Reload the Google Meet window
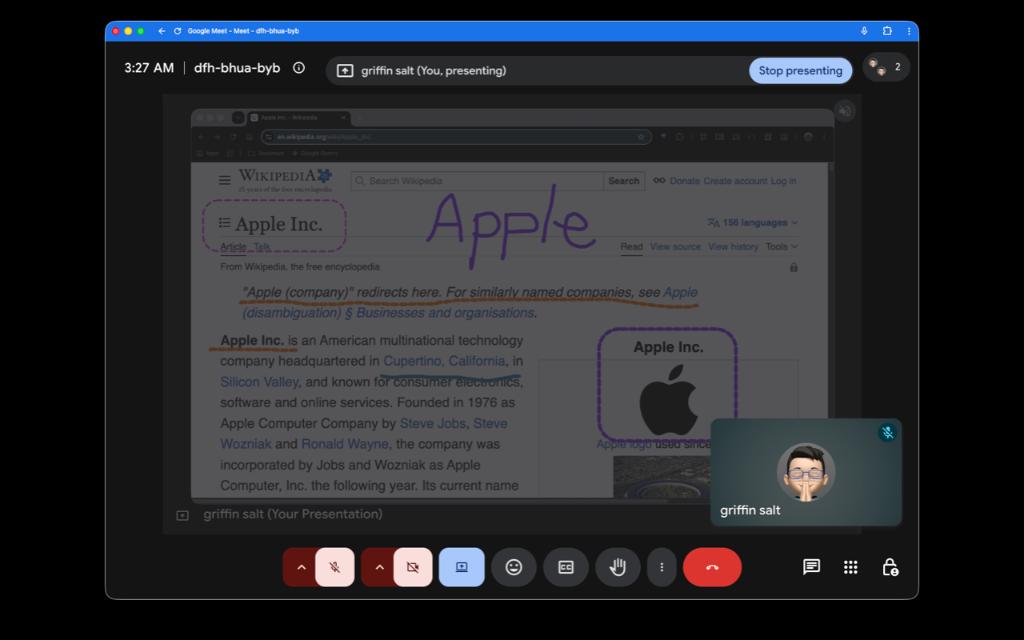This screenshot has height=640, width=1024. coord(177,31)
